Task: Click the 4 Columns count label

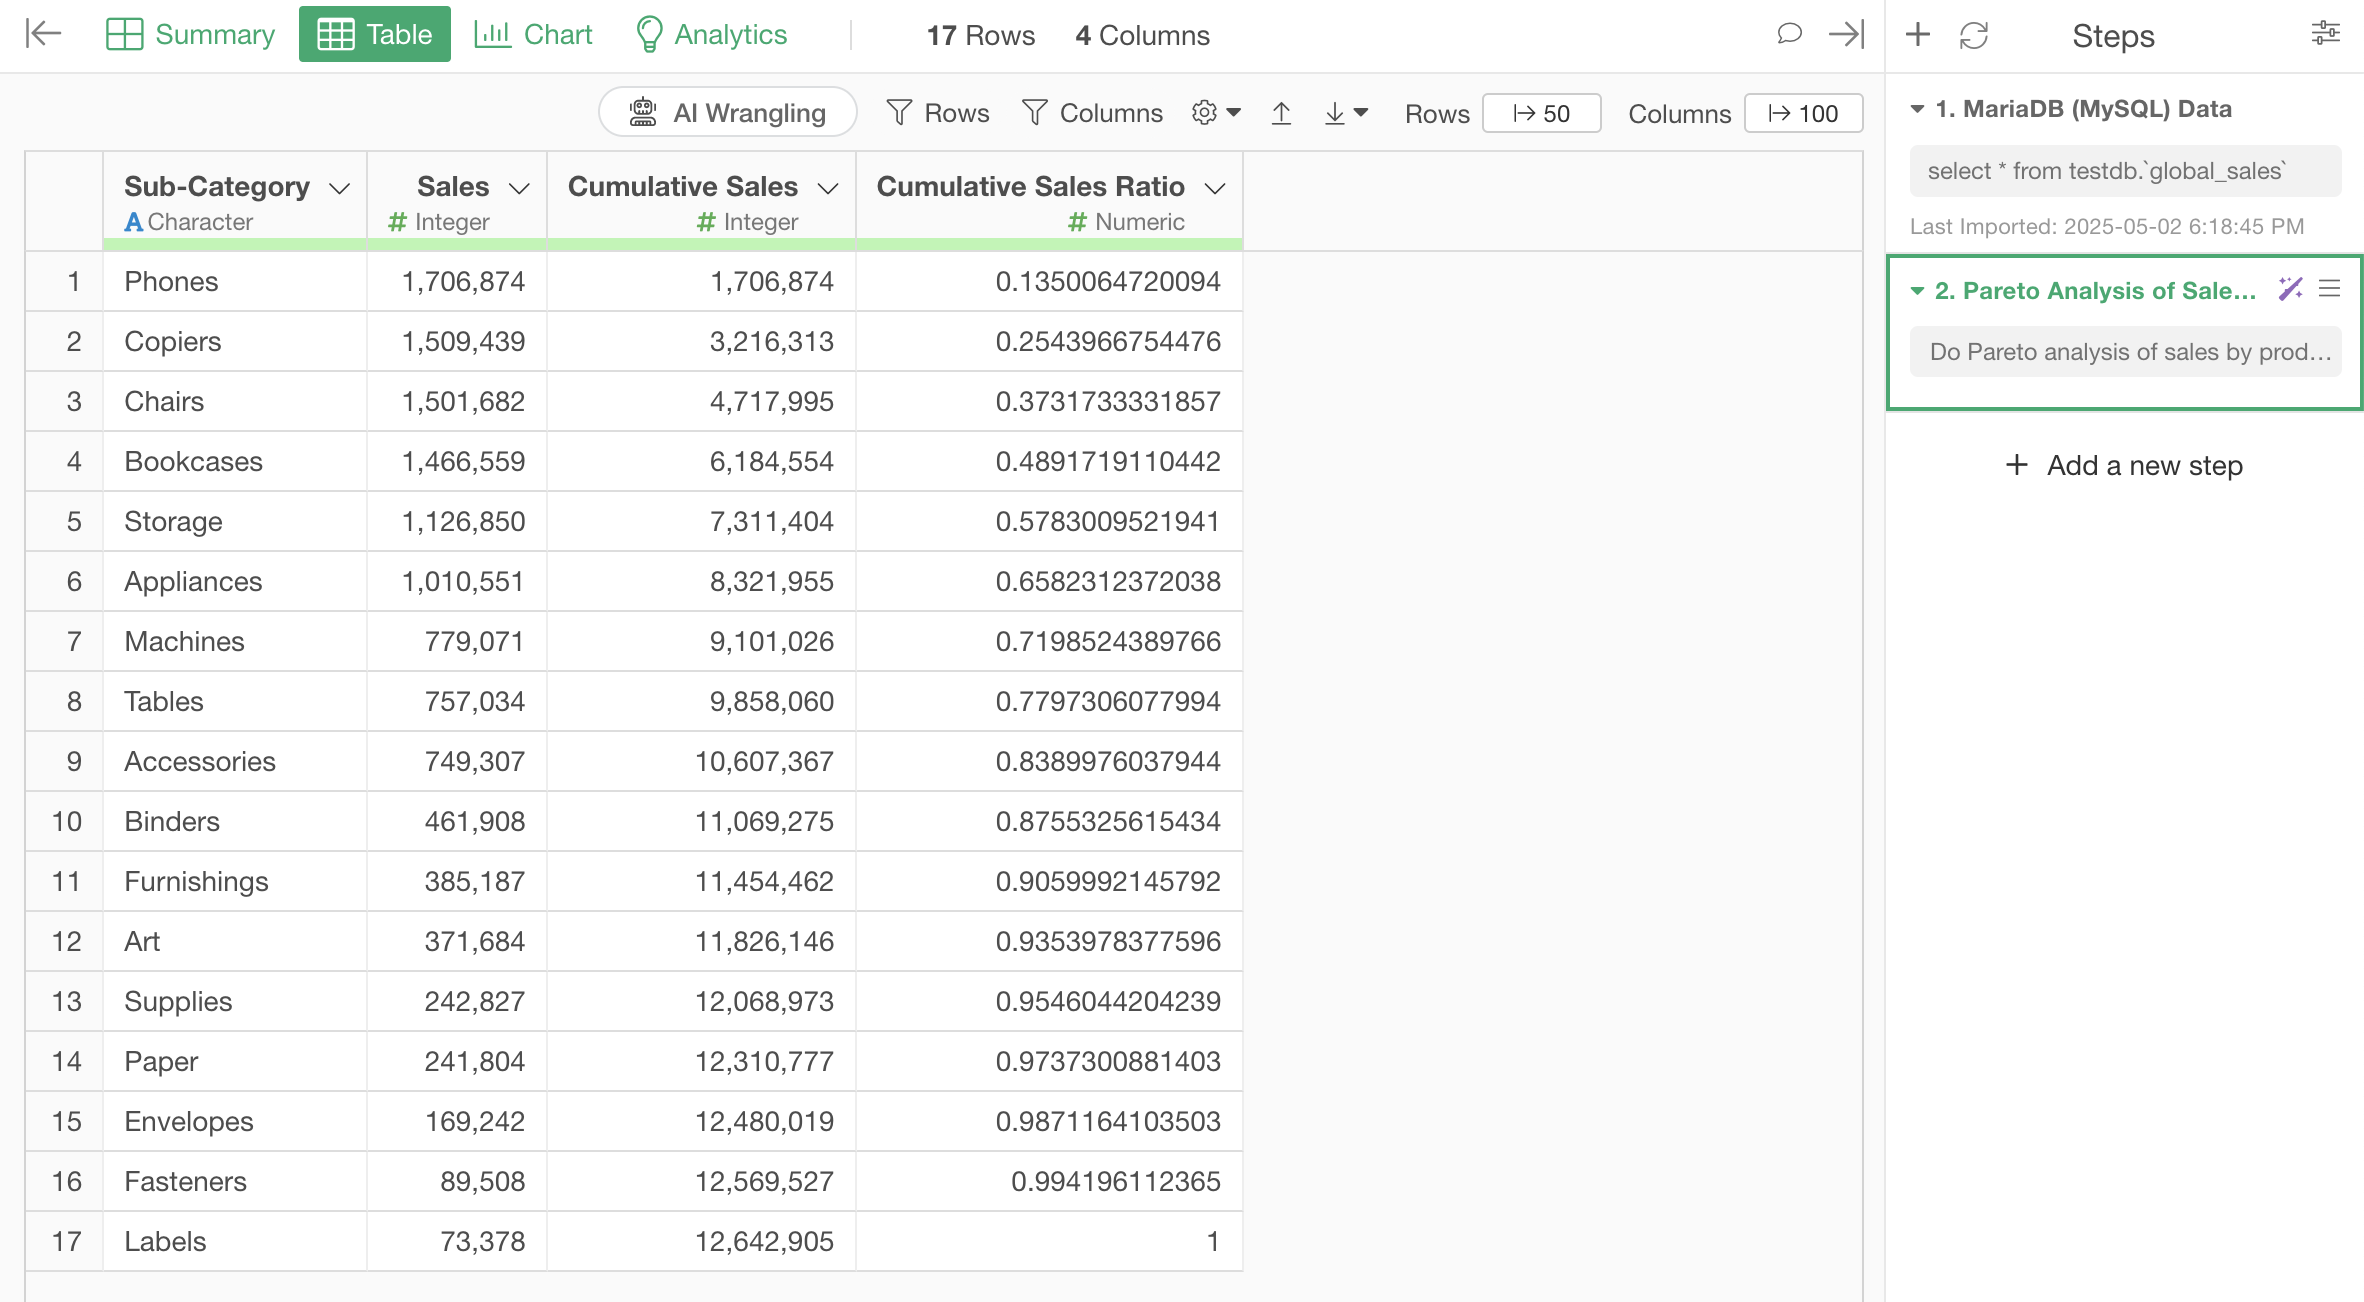Action: (x=1142, y=35)
